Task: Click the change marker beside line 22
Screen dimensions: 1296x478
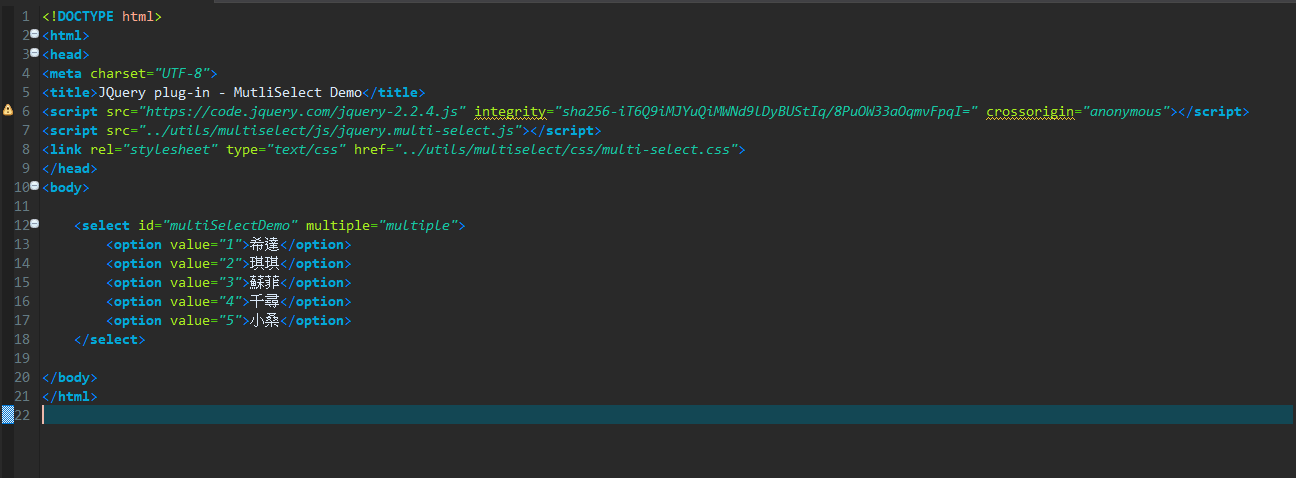Action: [x=7, y=415]
